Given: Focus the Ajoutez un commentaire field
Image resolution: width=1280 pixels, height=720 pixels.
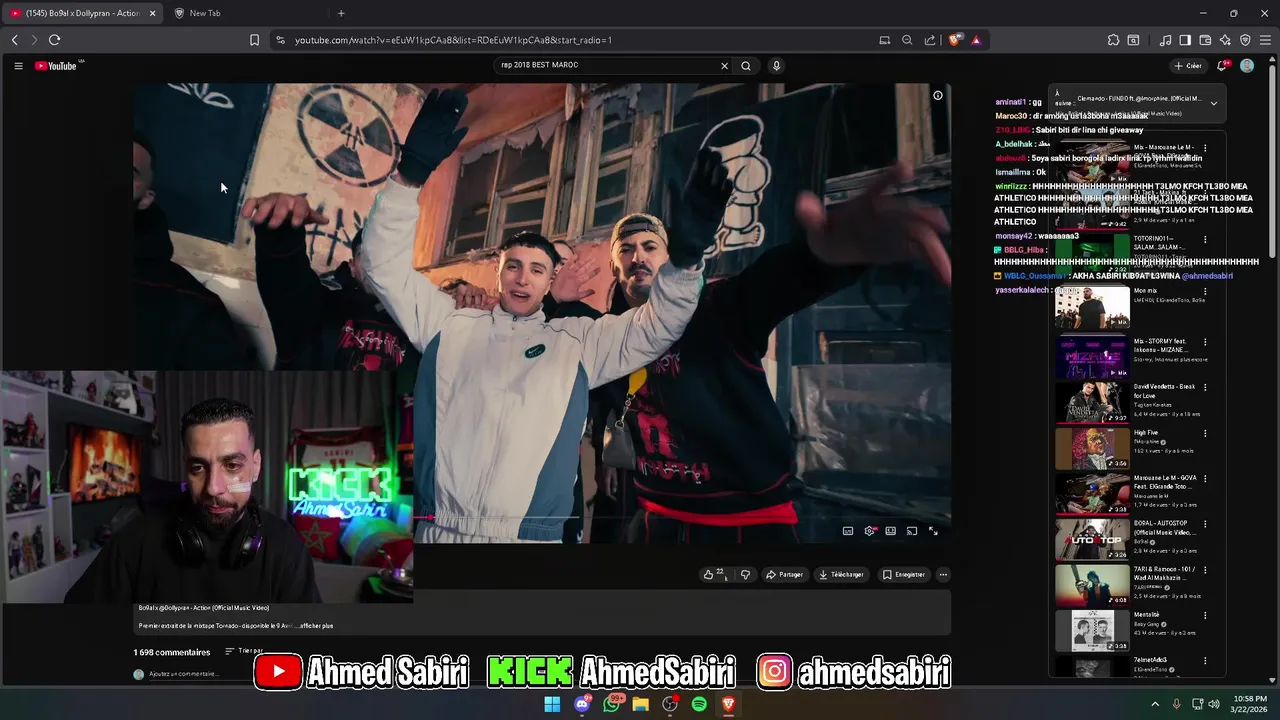Looking at the screenshot, I should click(x=182, y=674).
